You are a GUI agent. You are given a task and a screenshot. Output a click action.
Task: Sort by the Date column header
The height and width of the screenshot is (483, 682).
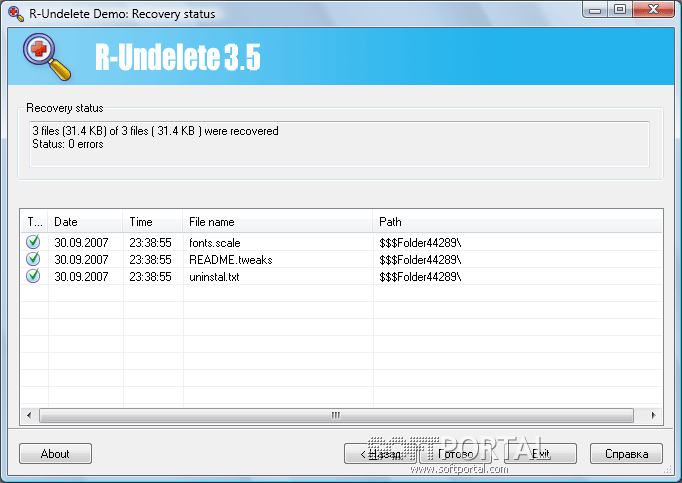(85, 222)
